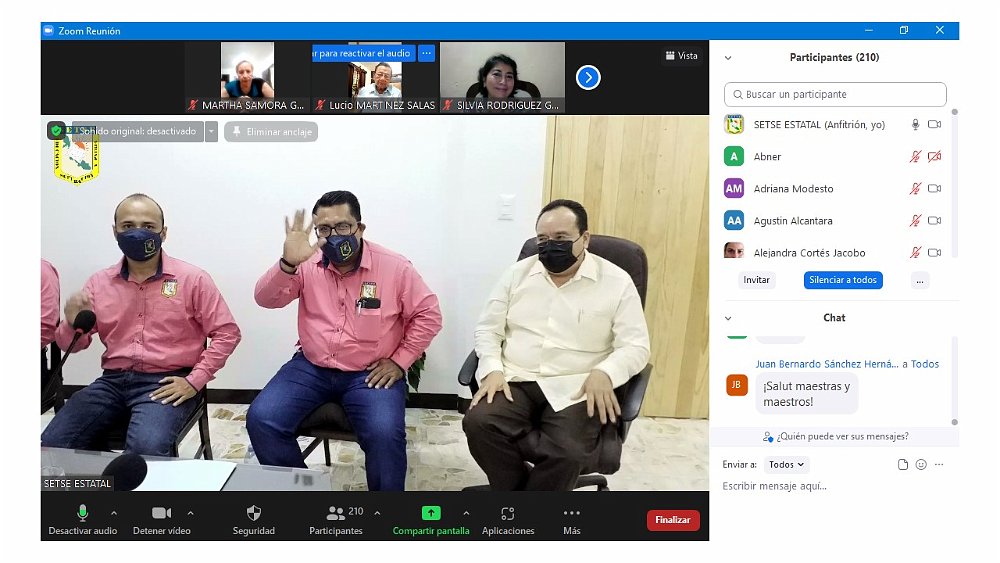Open the Seguridad shield icon
Image resolution: width=1000 pixels, height=563 pixels.
click(253, 513)
